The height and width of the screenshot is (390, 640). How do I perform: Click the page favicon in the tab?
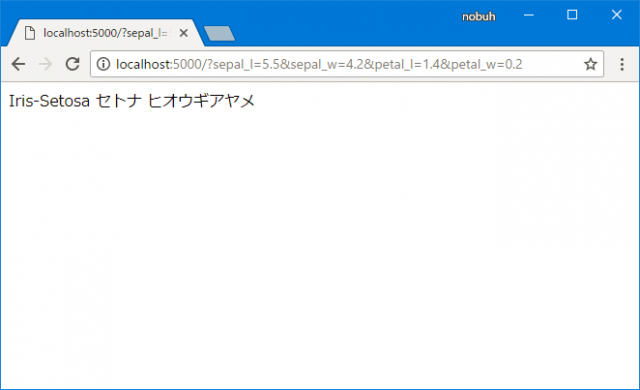pyautogui.click(x=30, y=33)
